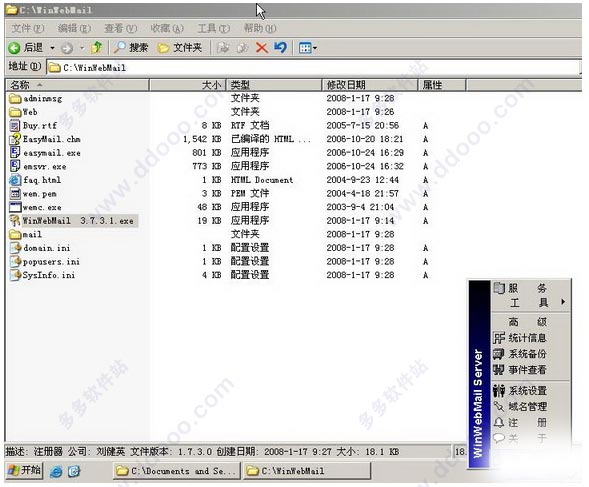Select the mail folder icon

[15, 234]
